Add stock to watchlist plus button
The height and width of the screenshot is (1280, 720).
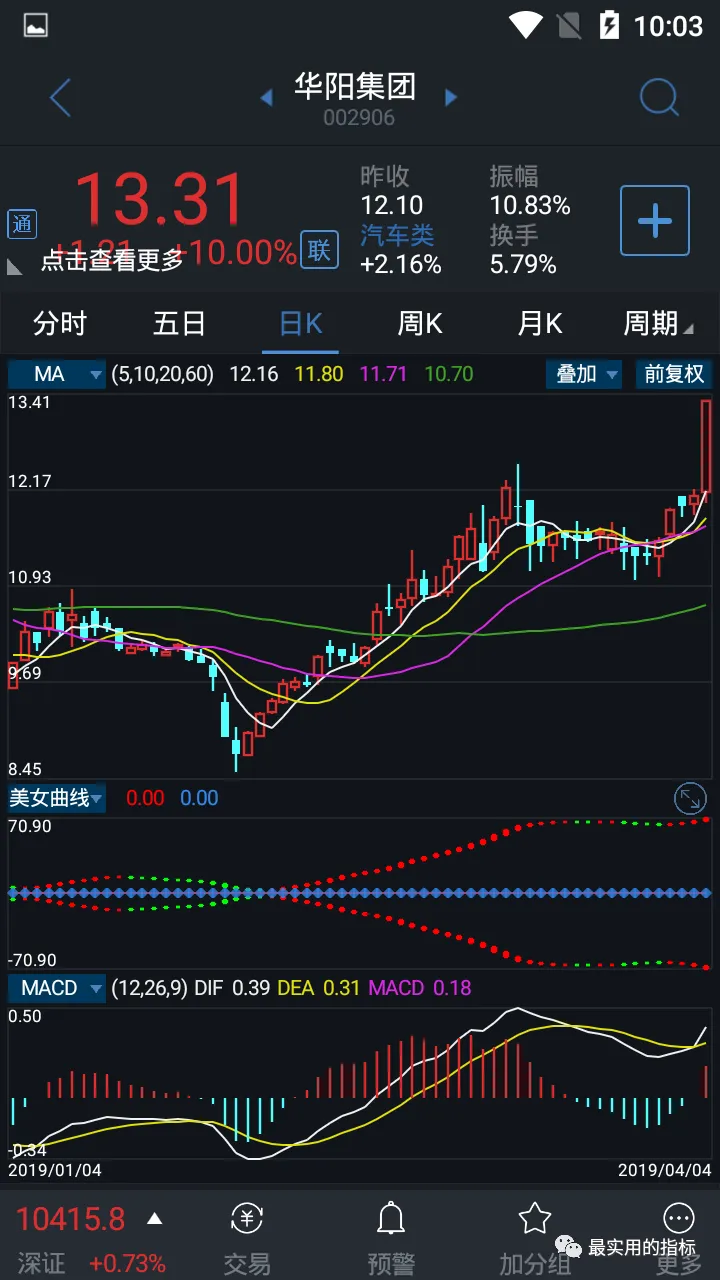click(655, 220)
